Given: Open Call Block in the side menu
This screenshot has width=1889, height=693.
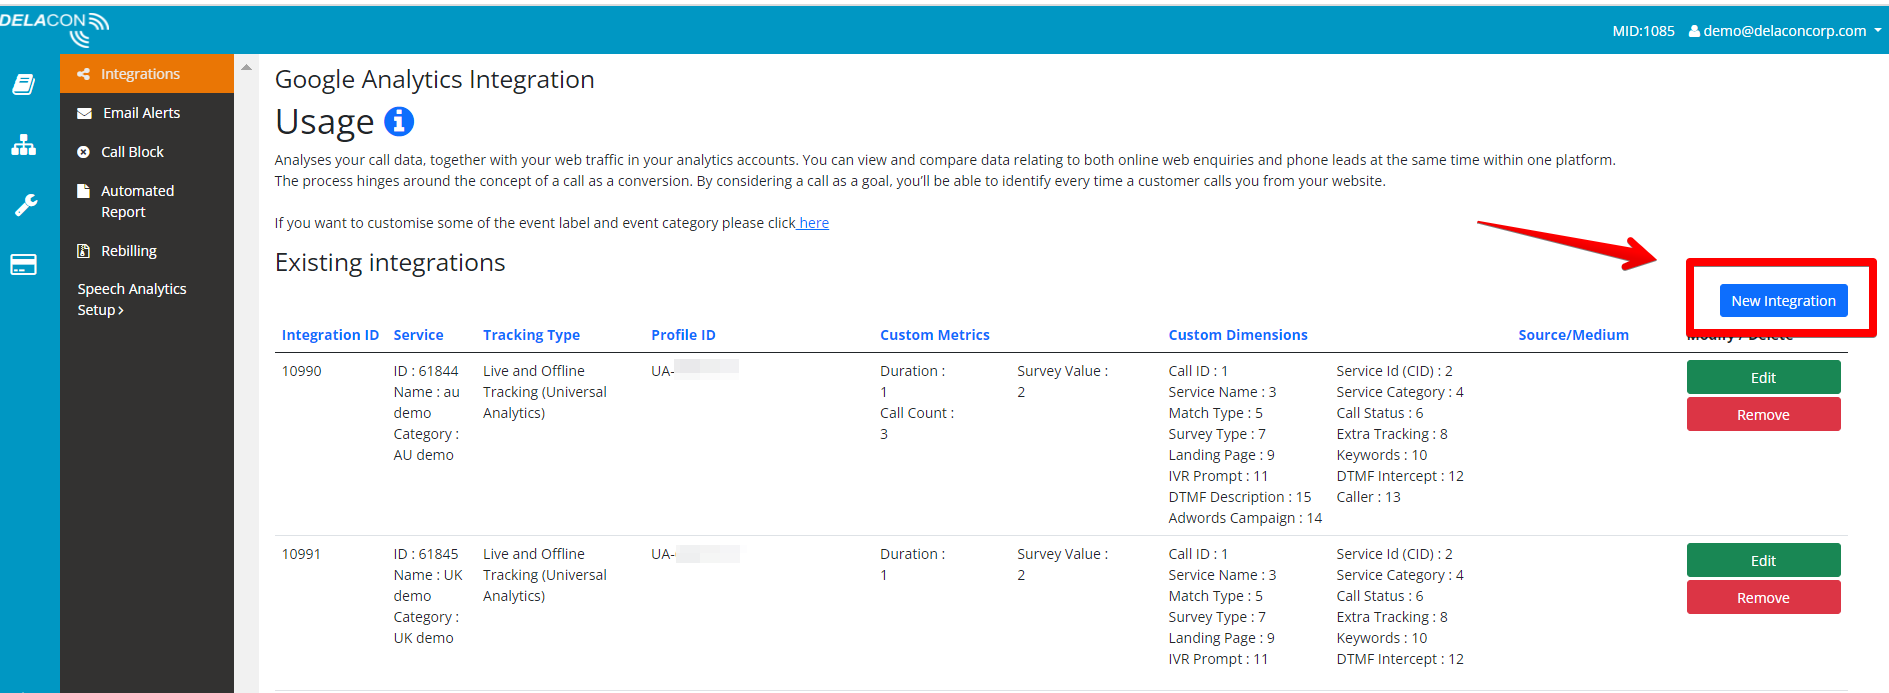Looking at the screenshot, I should pyautogui.click(x=147, y=152).
